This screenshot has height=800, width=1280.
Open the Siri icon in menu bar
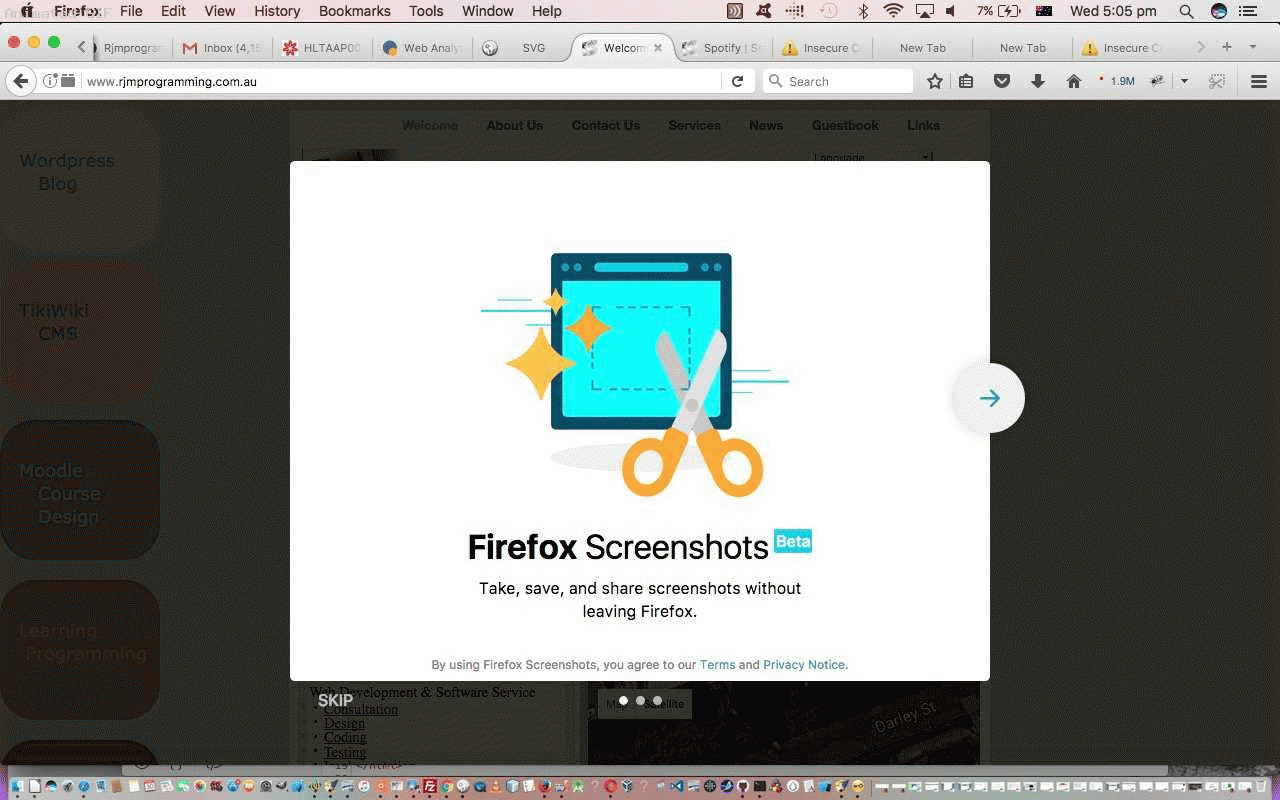click(1219, 11)
